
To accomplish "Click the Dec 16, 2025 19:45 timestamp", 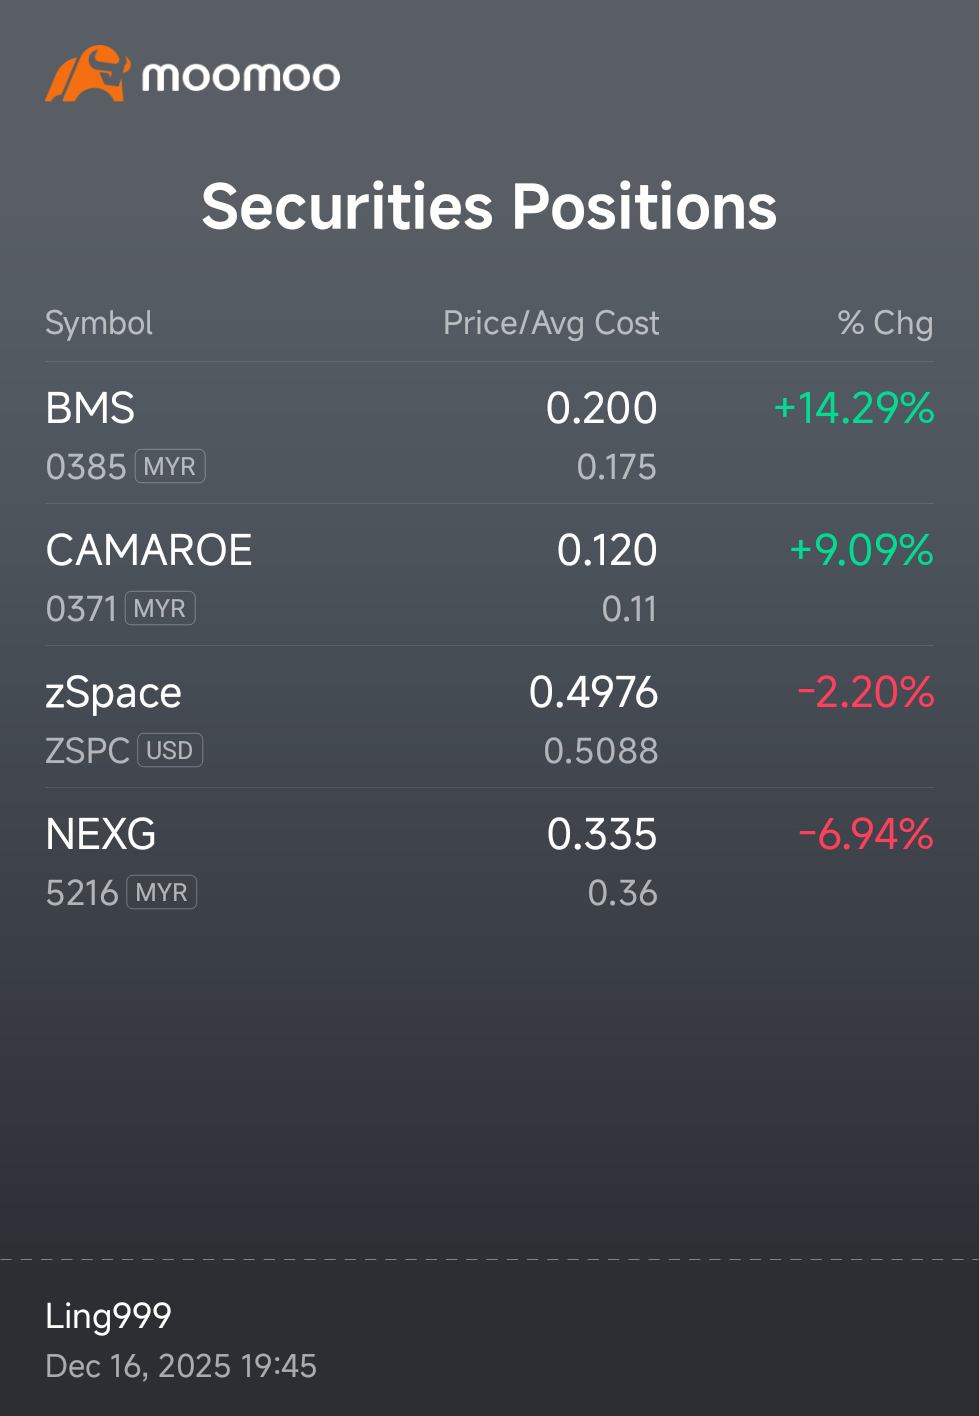I will point(181,1366).
